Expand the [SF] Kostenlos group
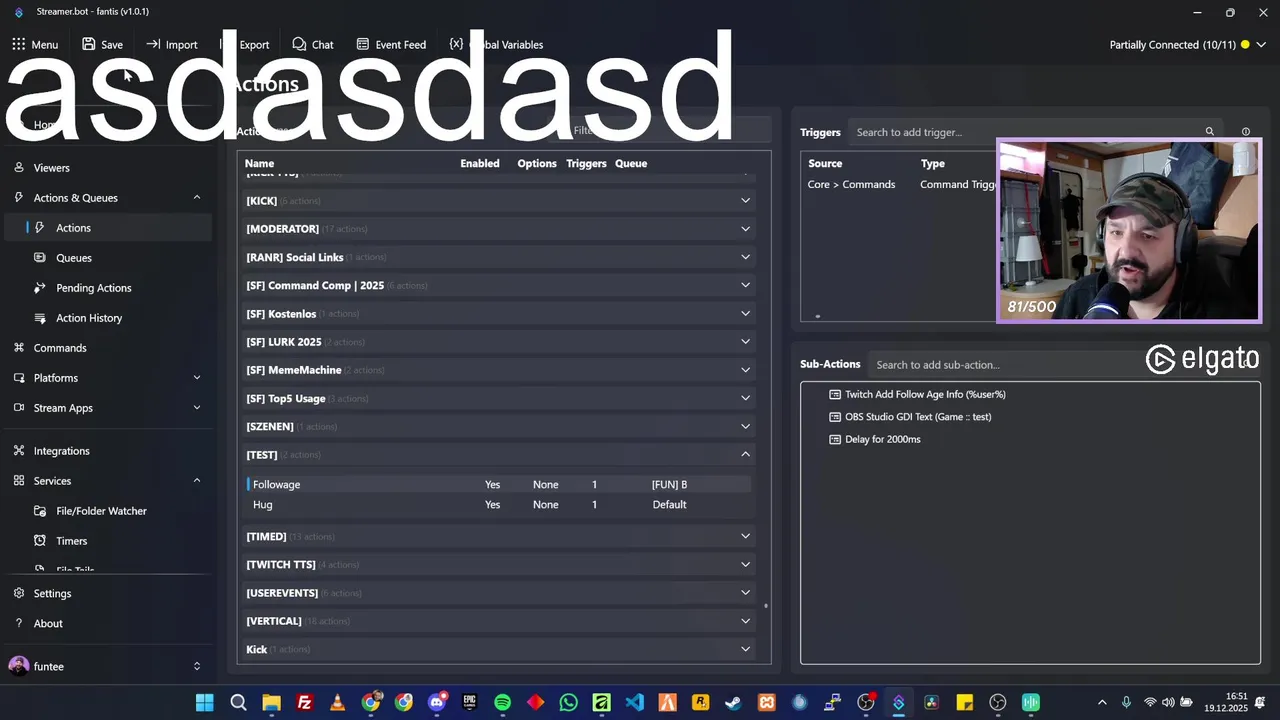Screen dimensions: 1280x720 pyautogui.click(x=745, y=313)
